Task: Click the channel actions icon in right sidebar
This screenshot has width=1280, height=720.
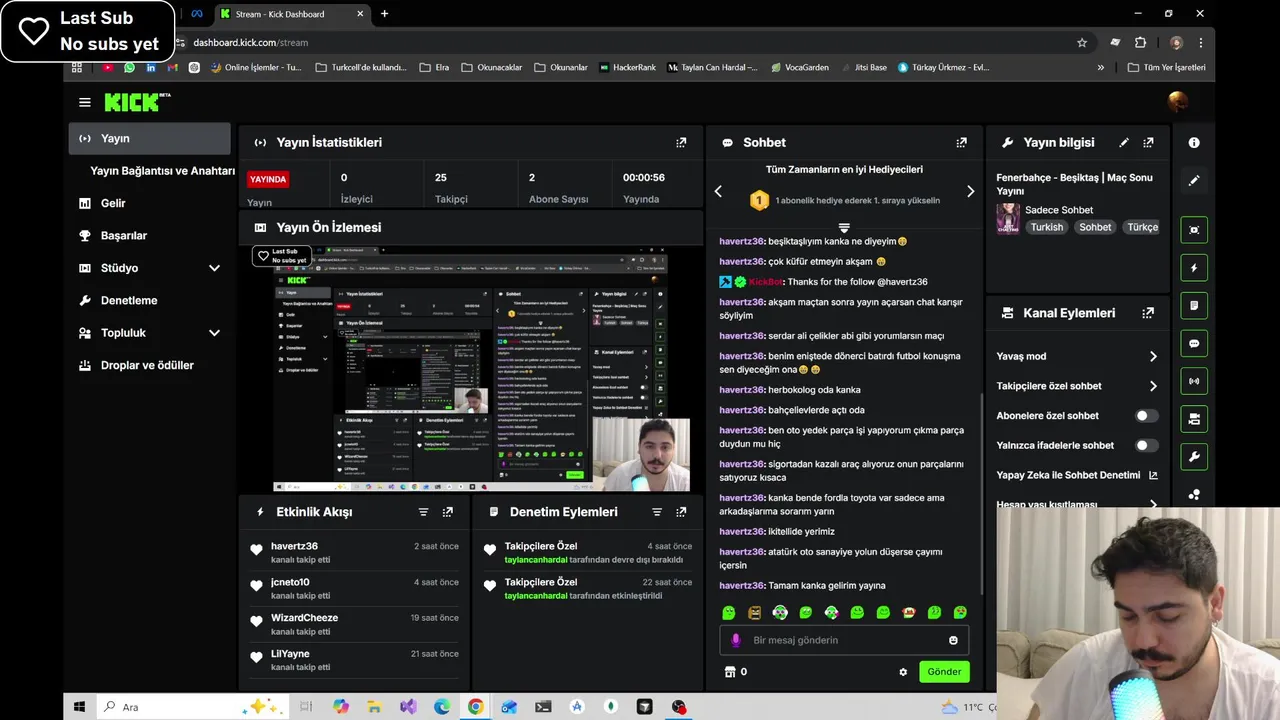Action: (1194, 419)
